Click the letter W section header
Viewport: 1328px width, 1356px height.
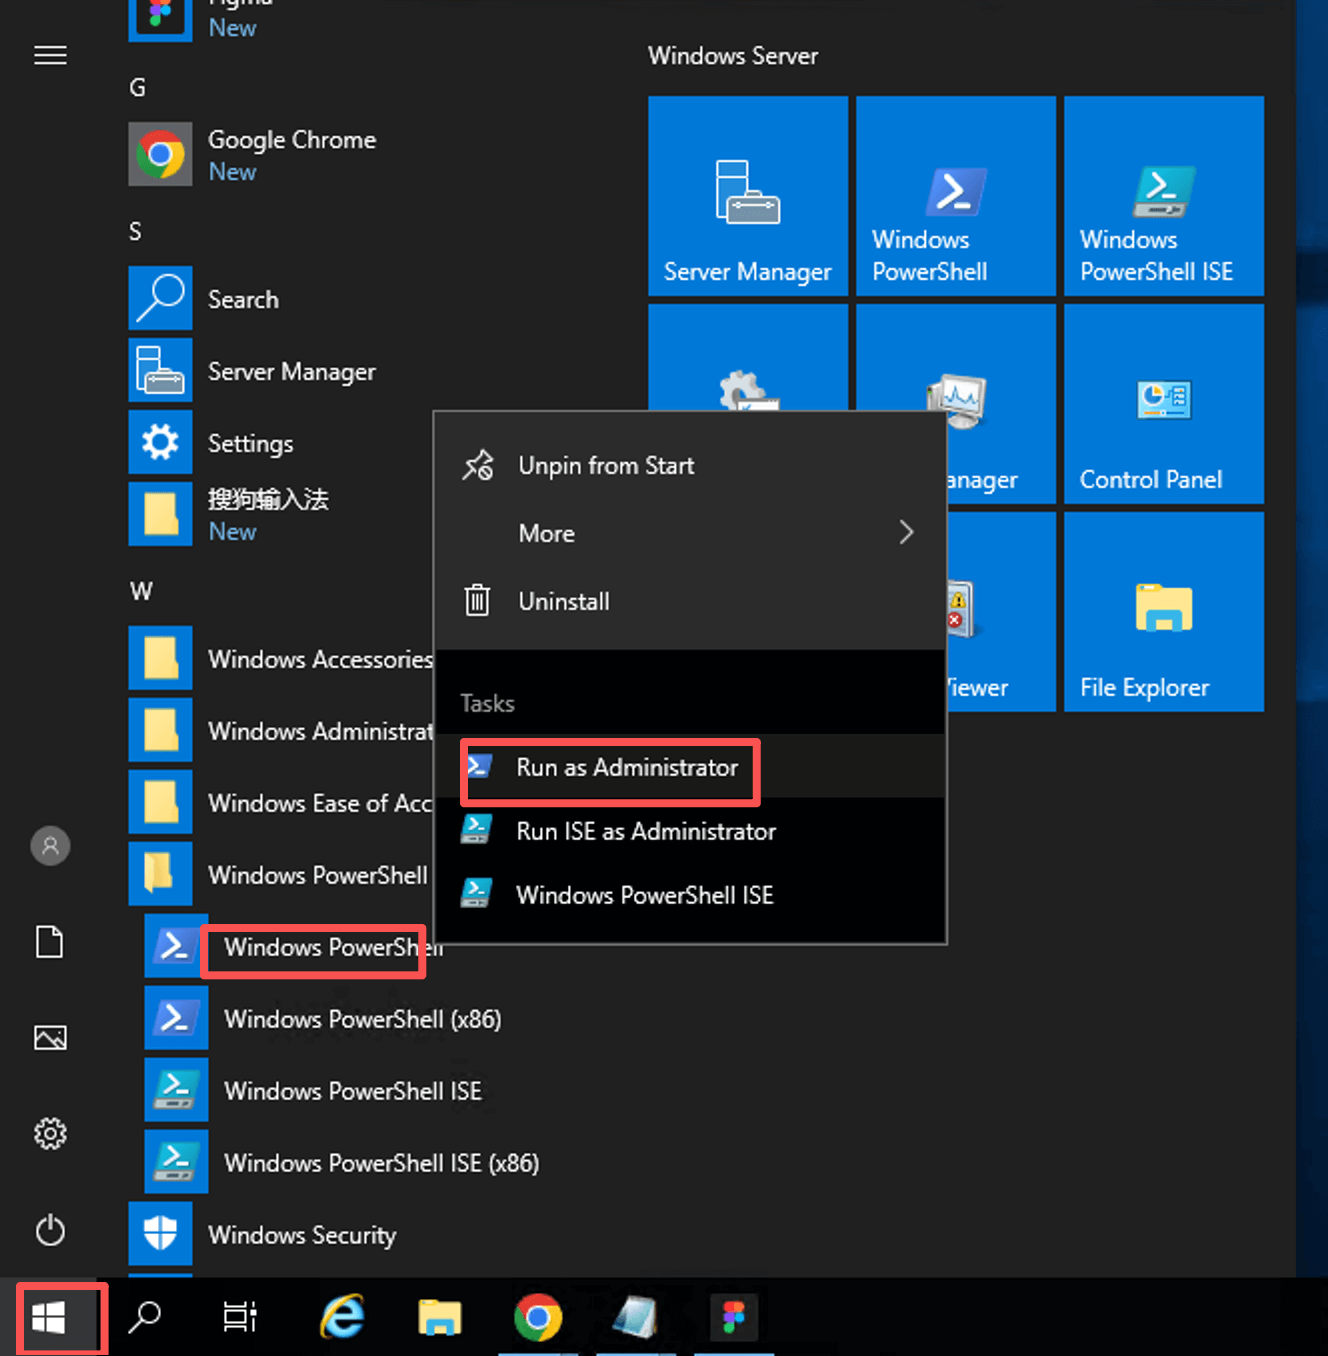pos(141,591)
